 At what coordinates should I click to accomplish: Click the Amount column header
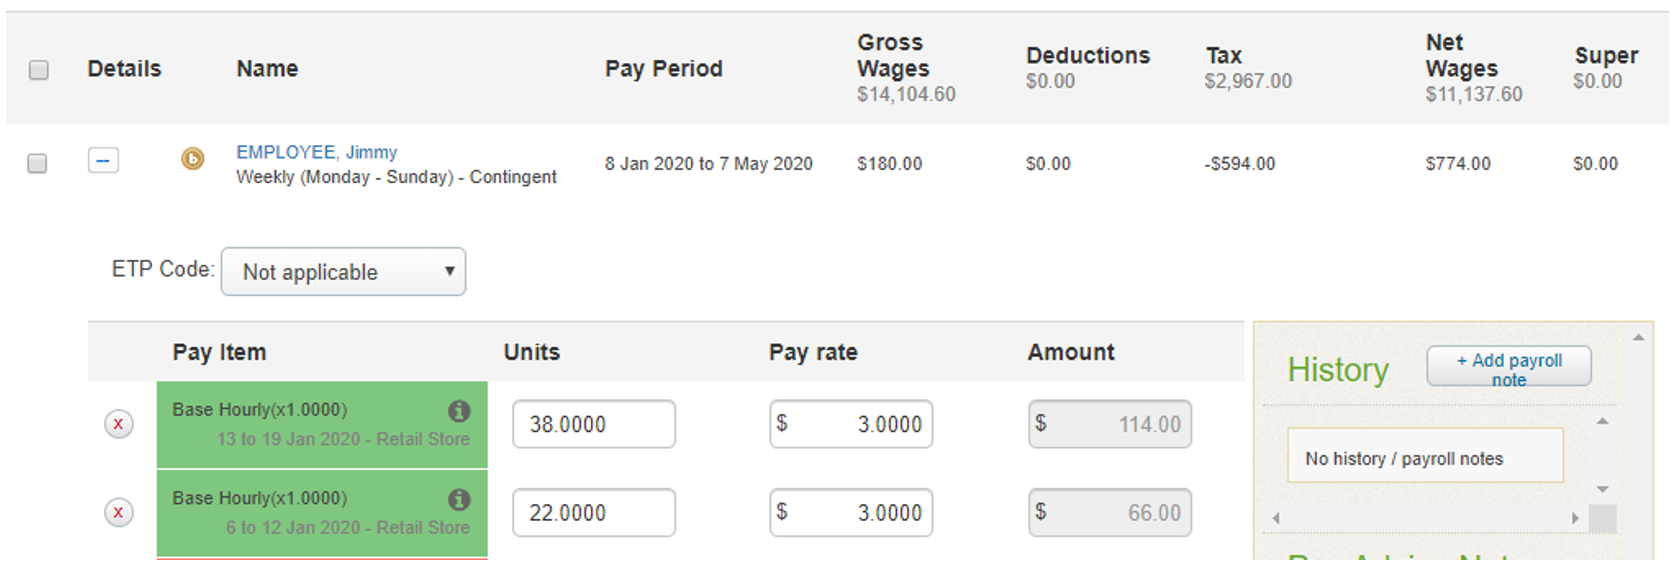[x=1071, y=352]
